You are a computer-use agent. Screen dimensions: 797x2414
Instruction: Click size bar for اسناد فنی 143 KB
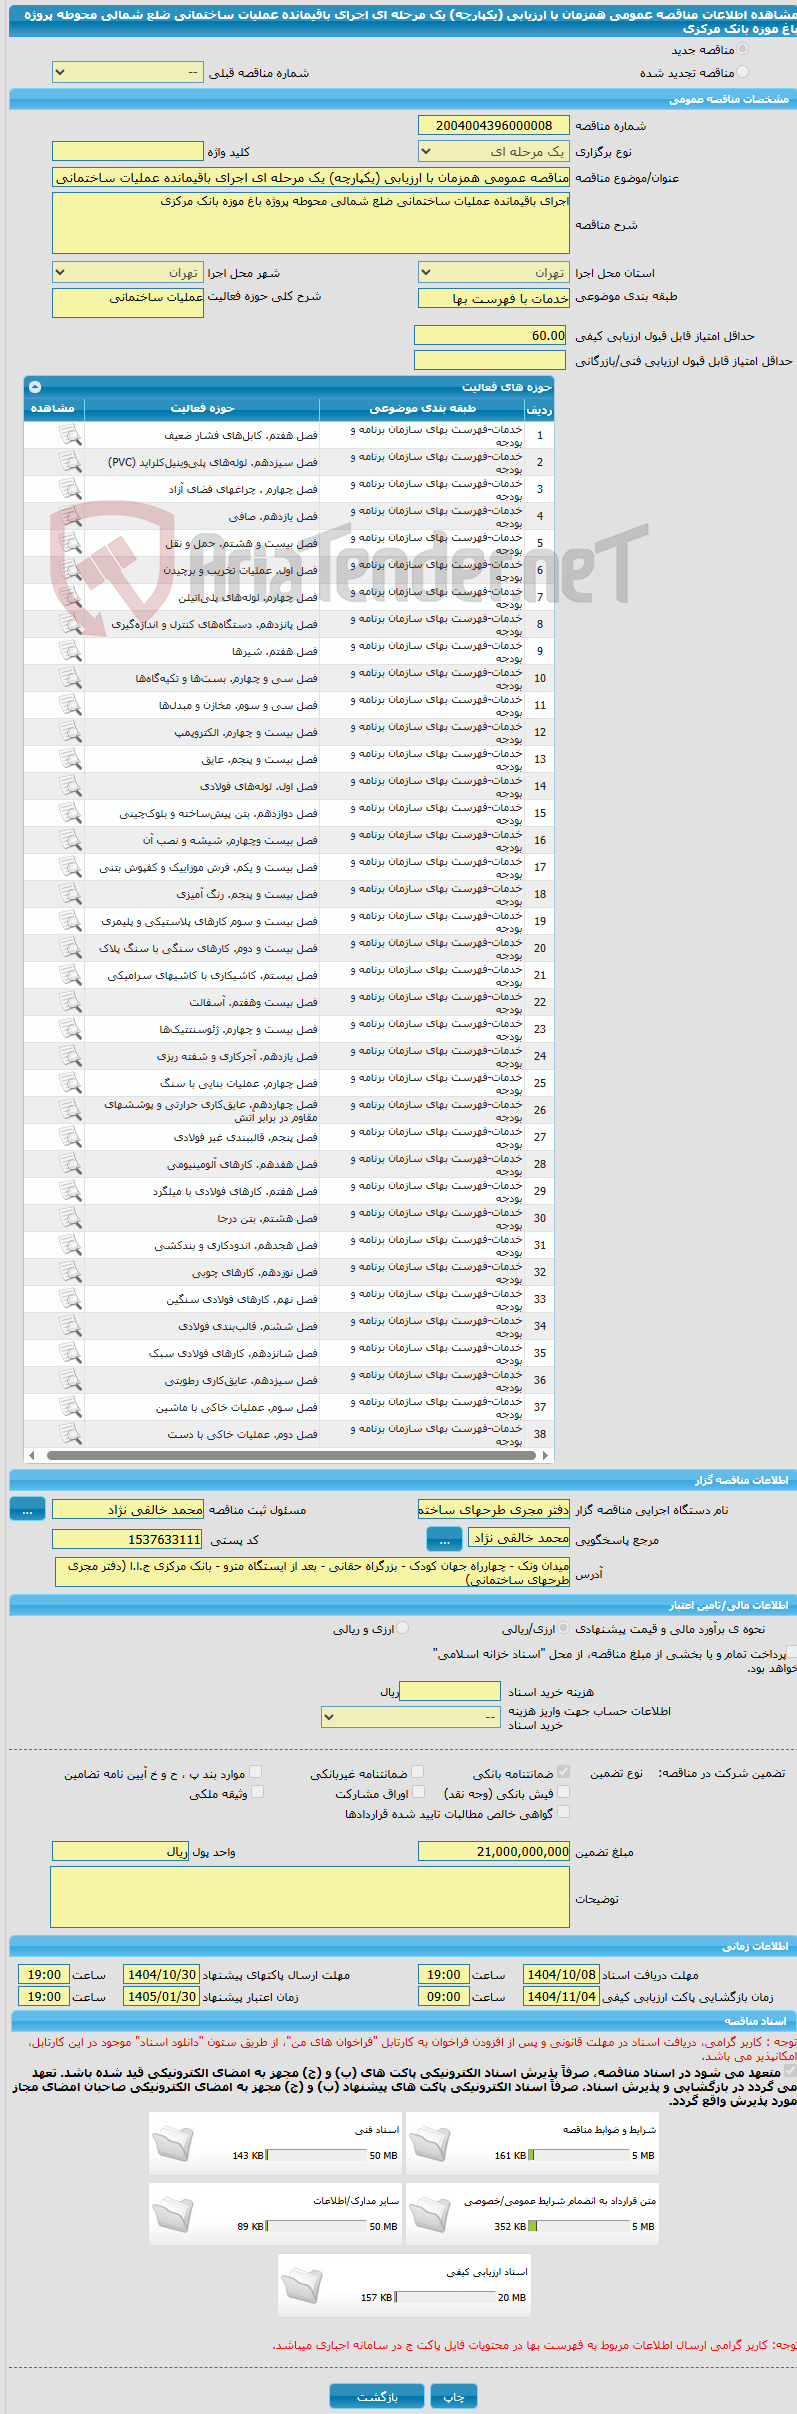click(316, 2155)
